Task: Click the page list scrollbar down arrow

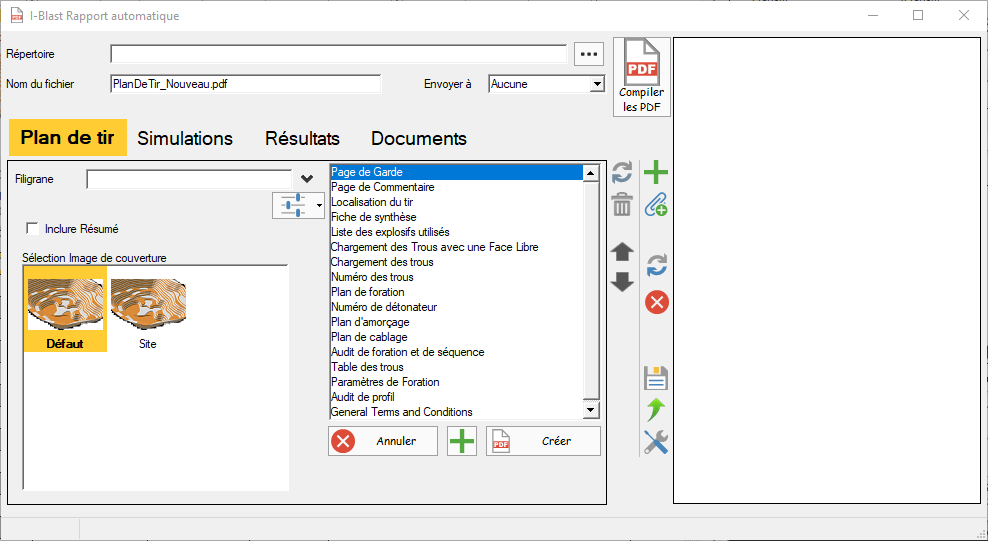Action: (x=591, y=410)
